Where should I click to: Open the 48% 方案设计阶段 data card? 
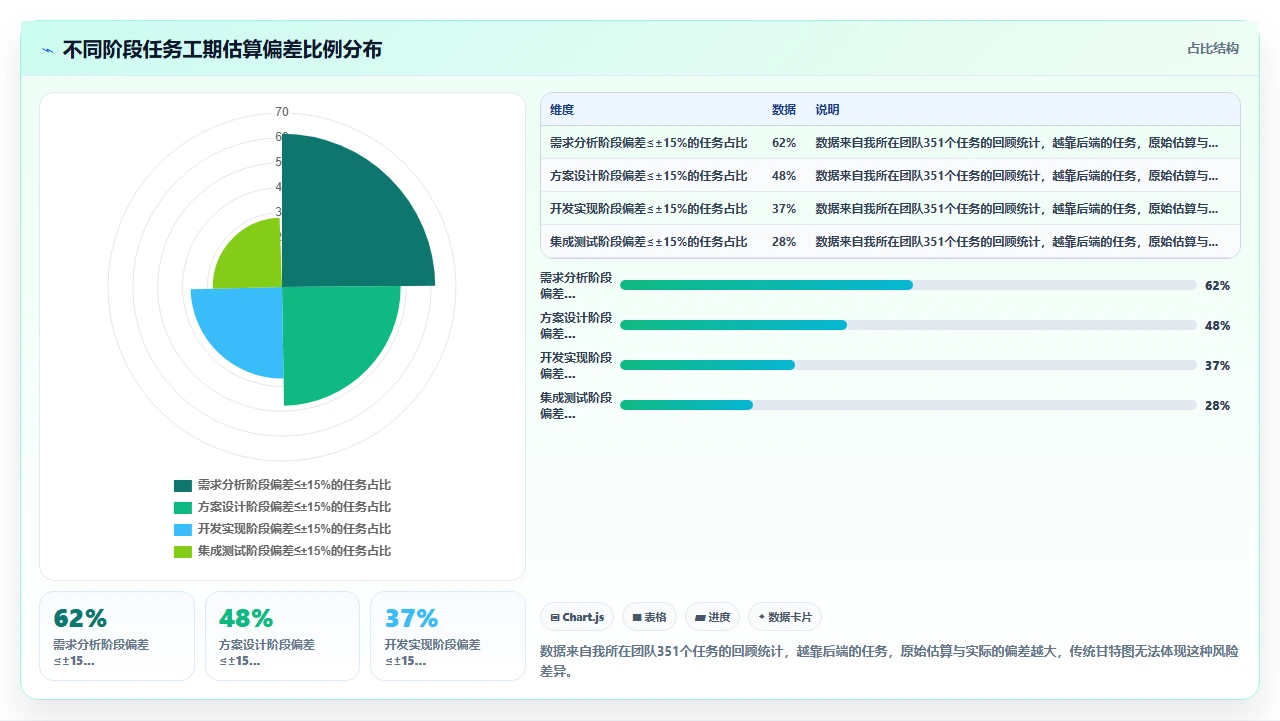[x=282, y=636]
